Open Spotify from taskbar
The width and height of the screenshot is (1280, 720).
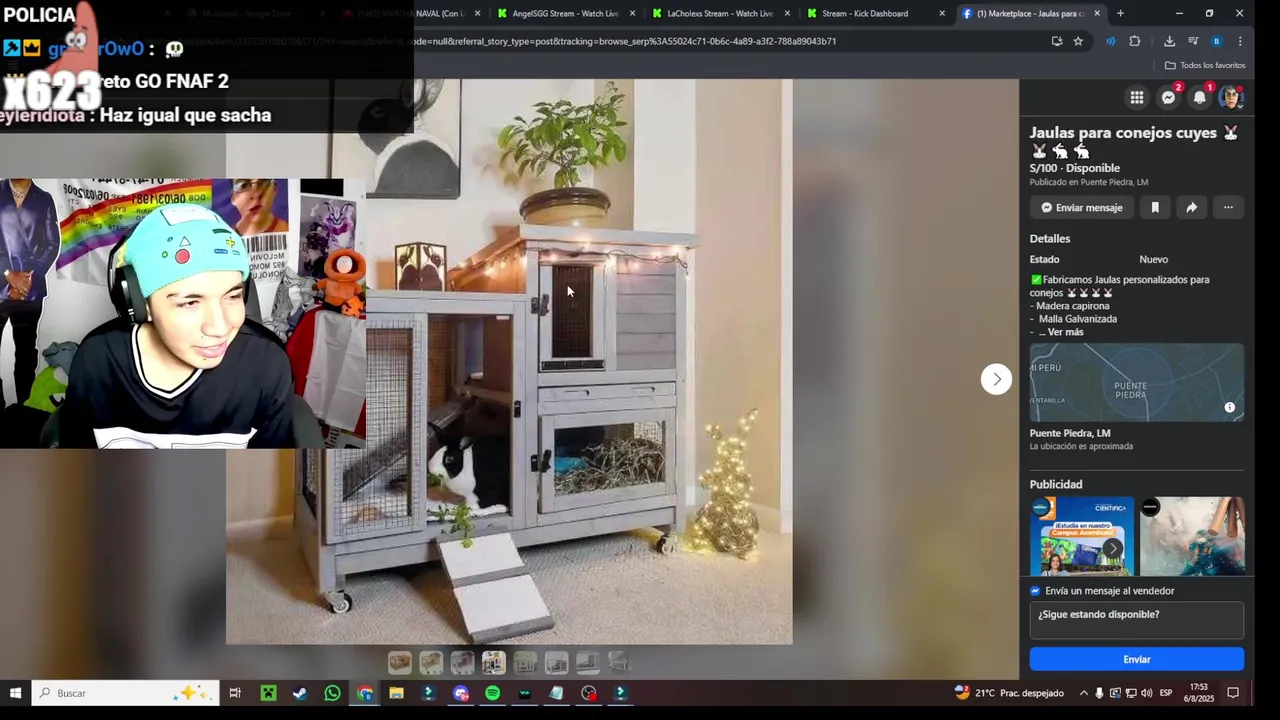(493, 693)
